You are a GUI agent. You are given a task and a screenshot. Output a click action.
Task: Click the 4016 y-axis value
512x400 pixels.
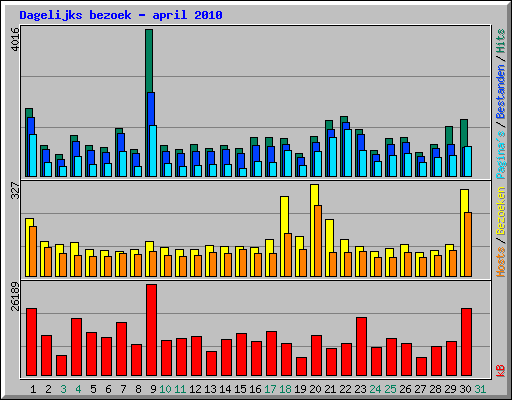(x=15, y=39)
